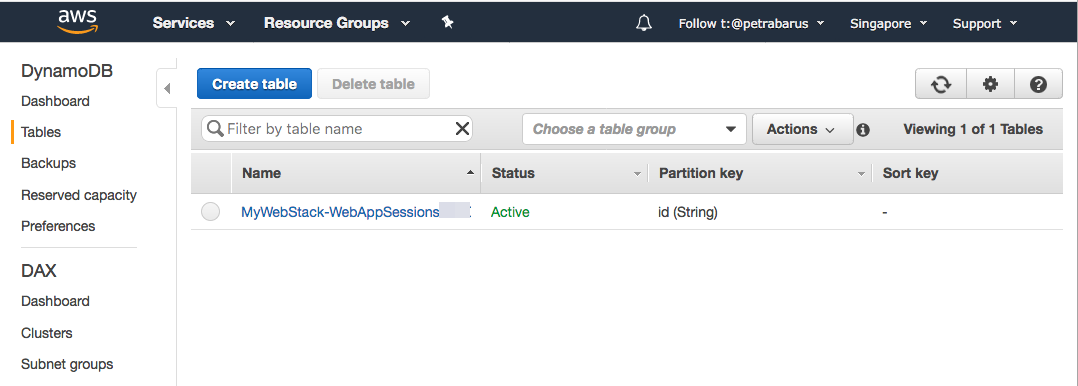Open the Follow t:@petrabarus account menu

coord(751,23)
